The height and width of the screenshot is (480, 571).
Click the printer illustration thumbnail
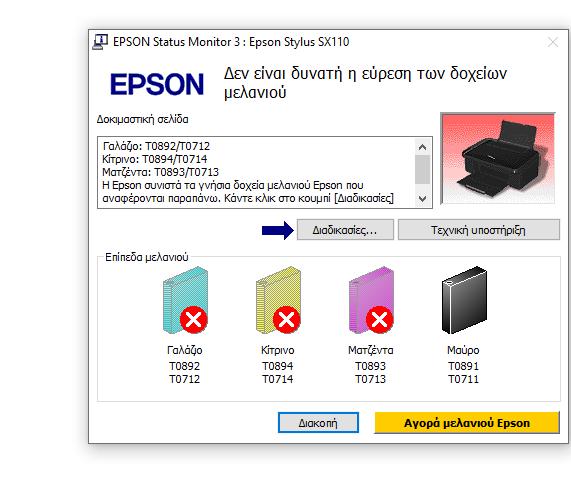point(498,158)
